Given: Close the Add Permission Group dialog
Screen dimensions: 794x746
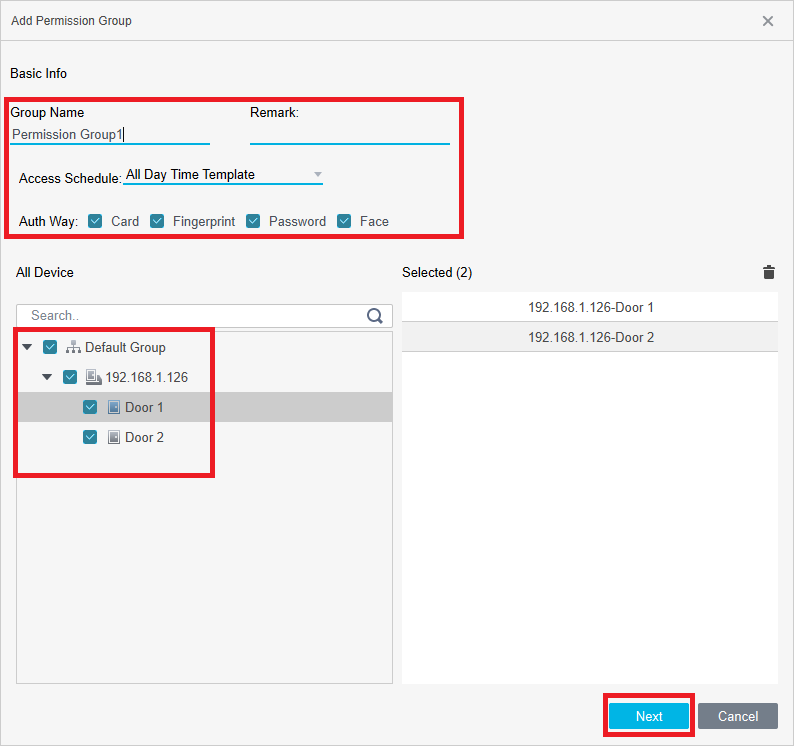Looking at the screenshot, I should tap(768, 21).
